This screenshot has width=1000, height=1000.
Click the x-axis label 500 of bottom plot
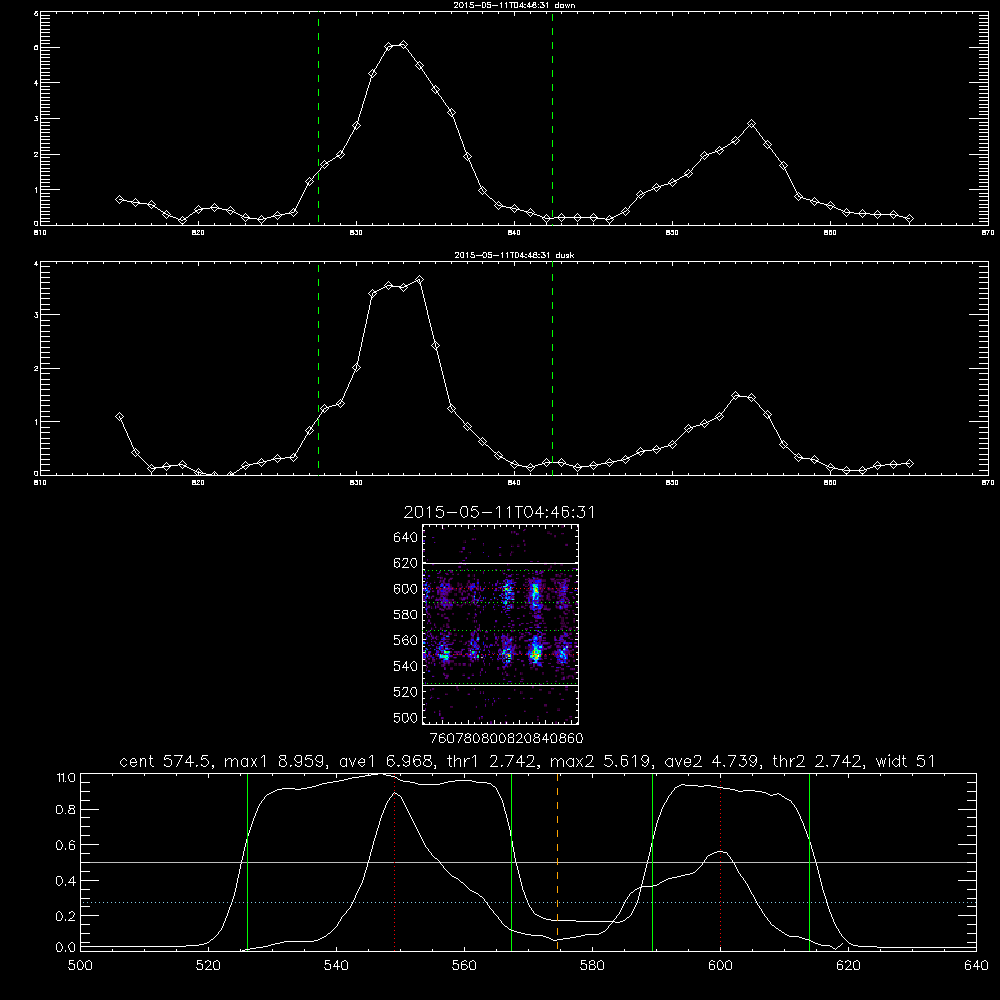80,966
